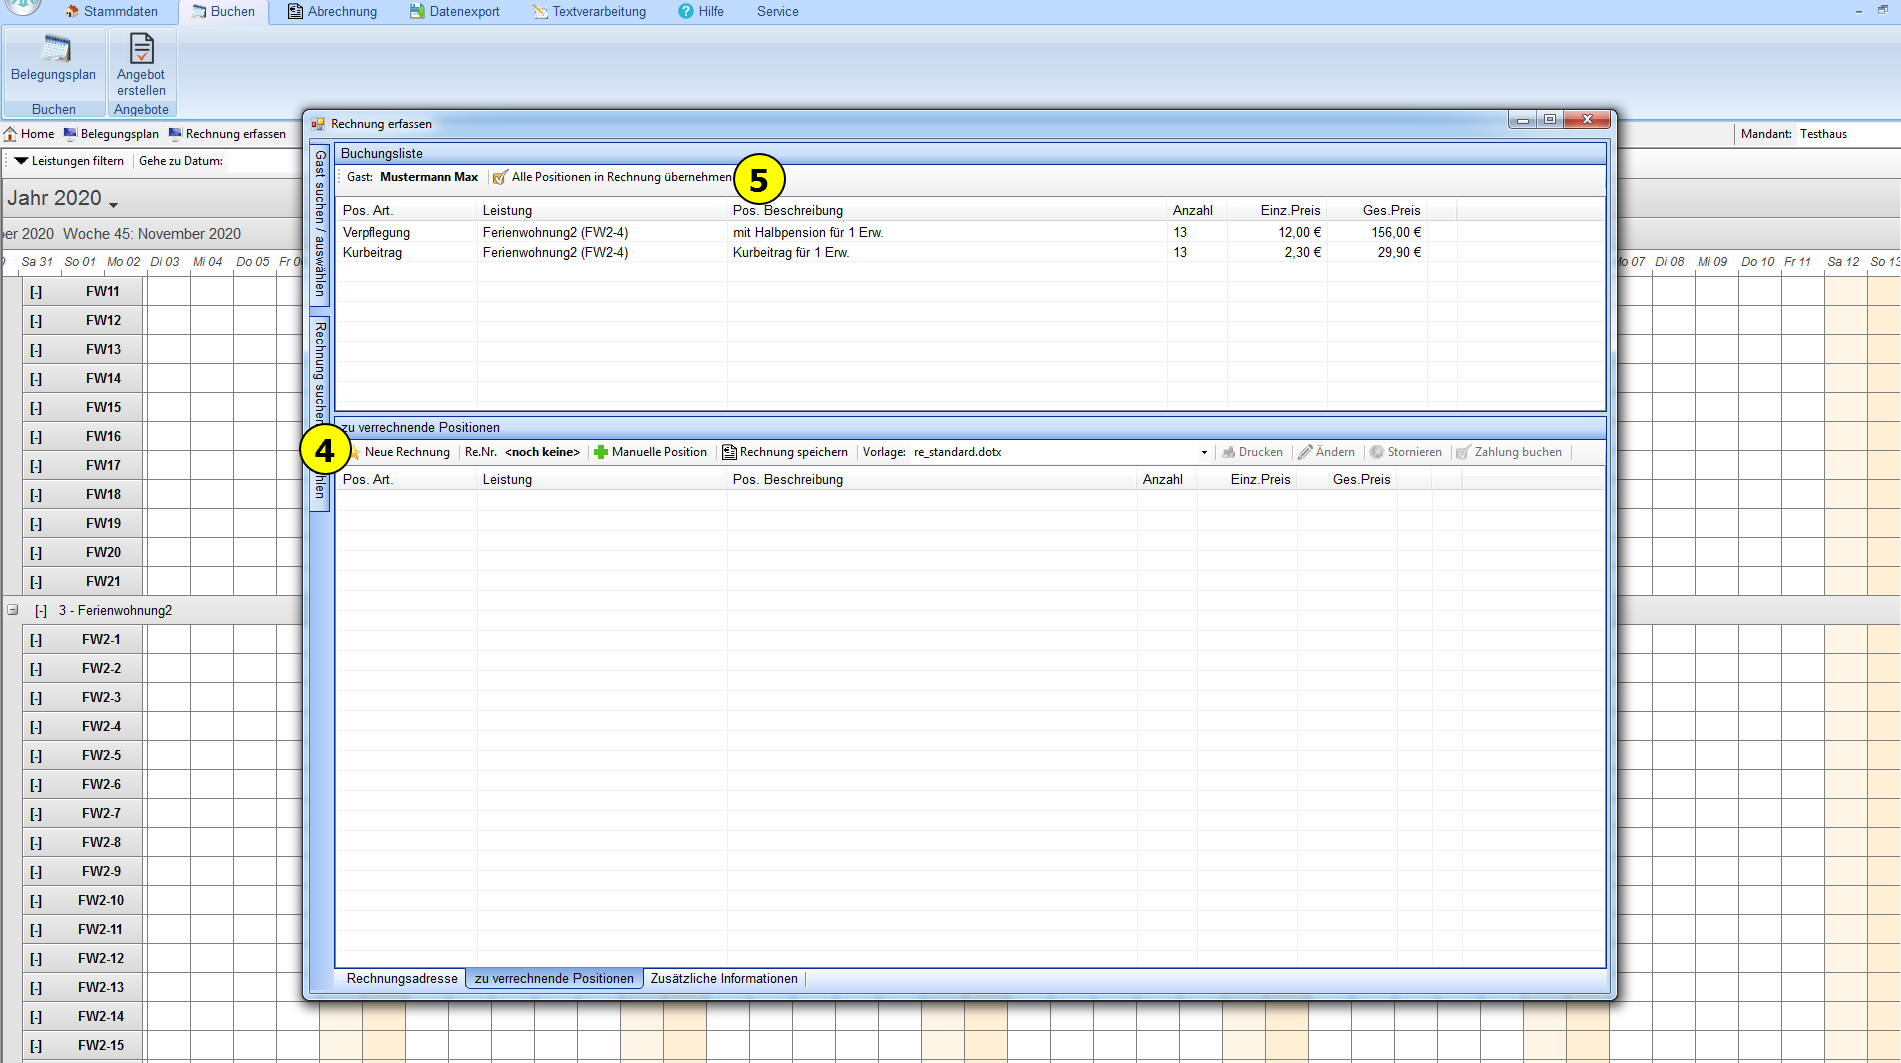Open the Zusätzliche Informationen tab
This screenshot has width=1901, height=1063.
click(724, 979)
